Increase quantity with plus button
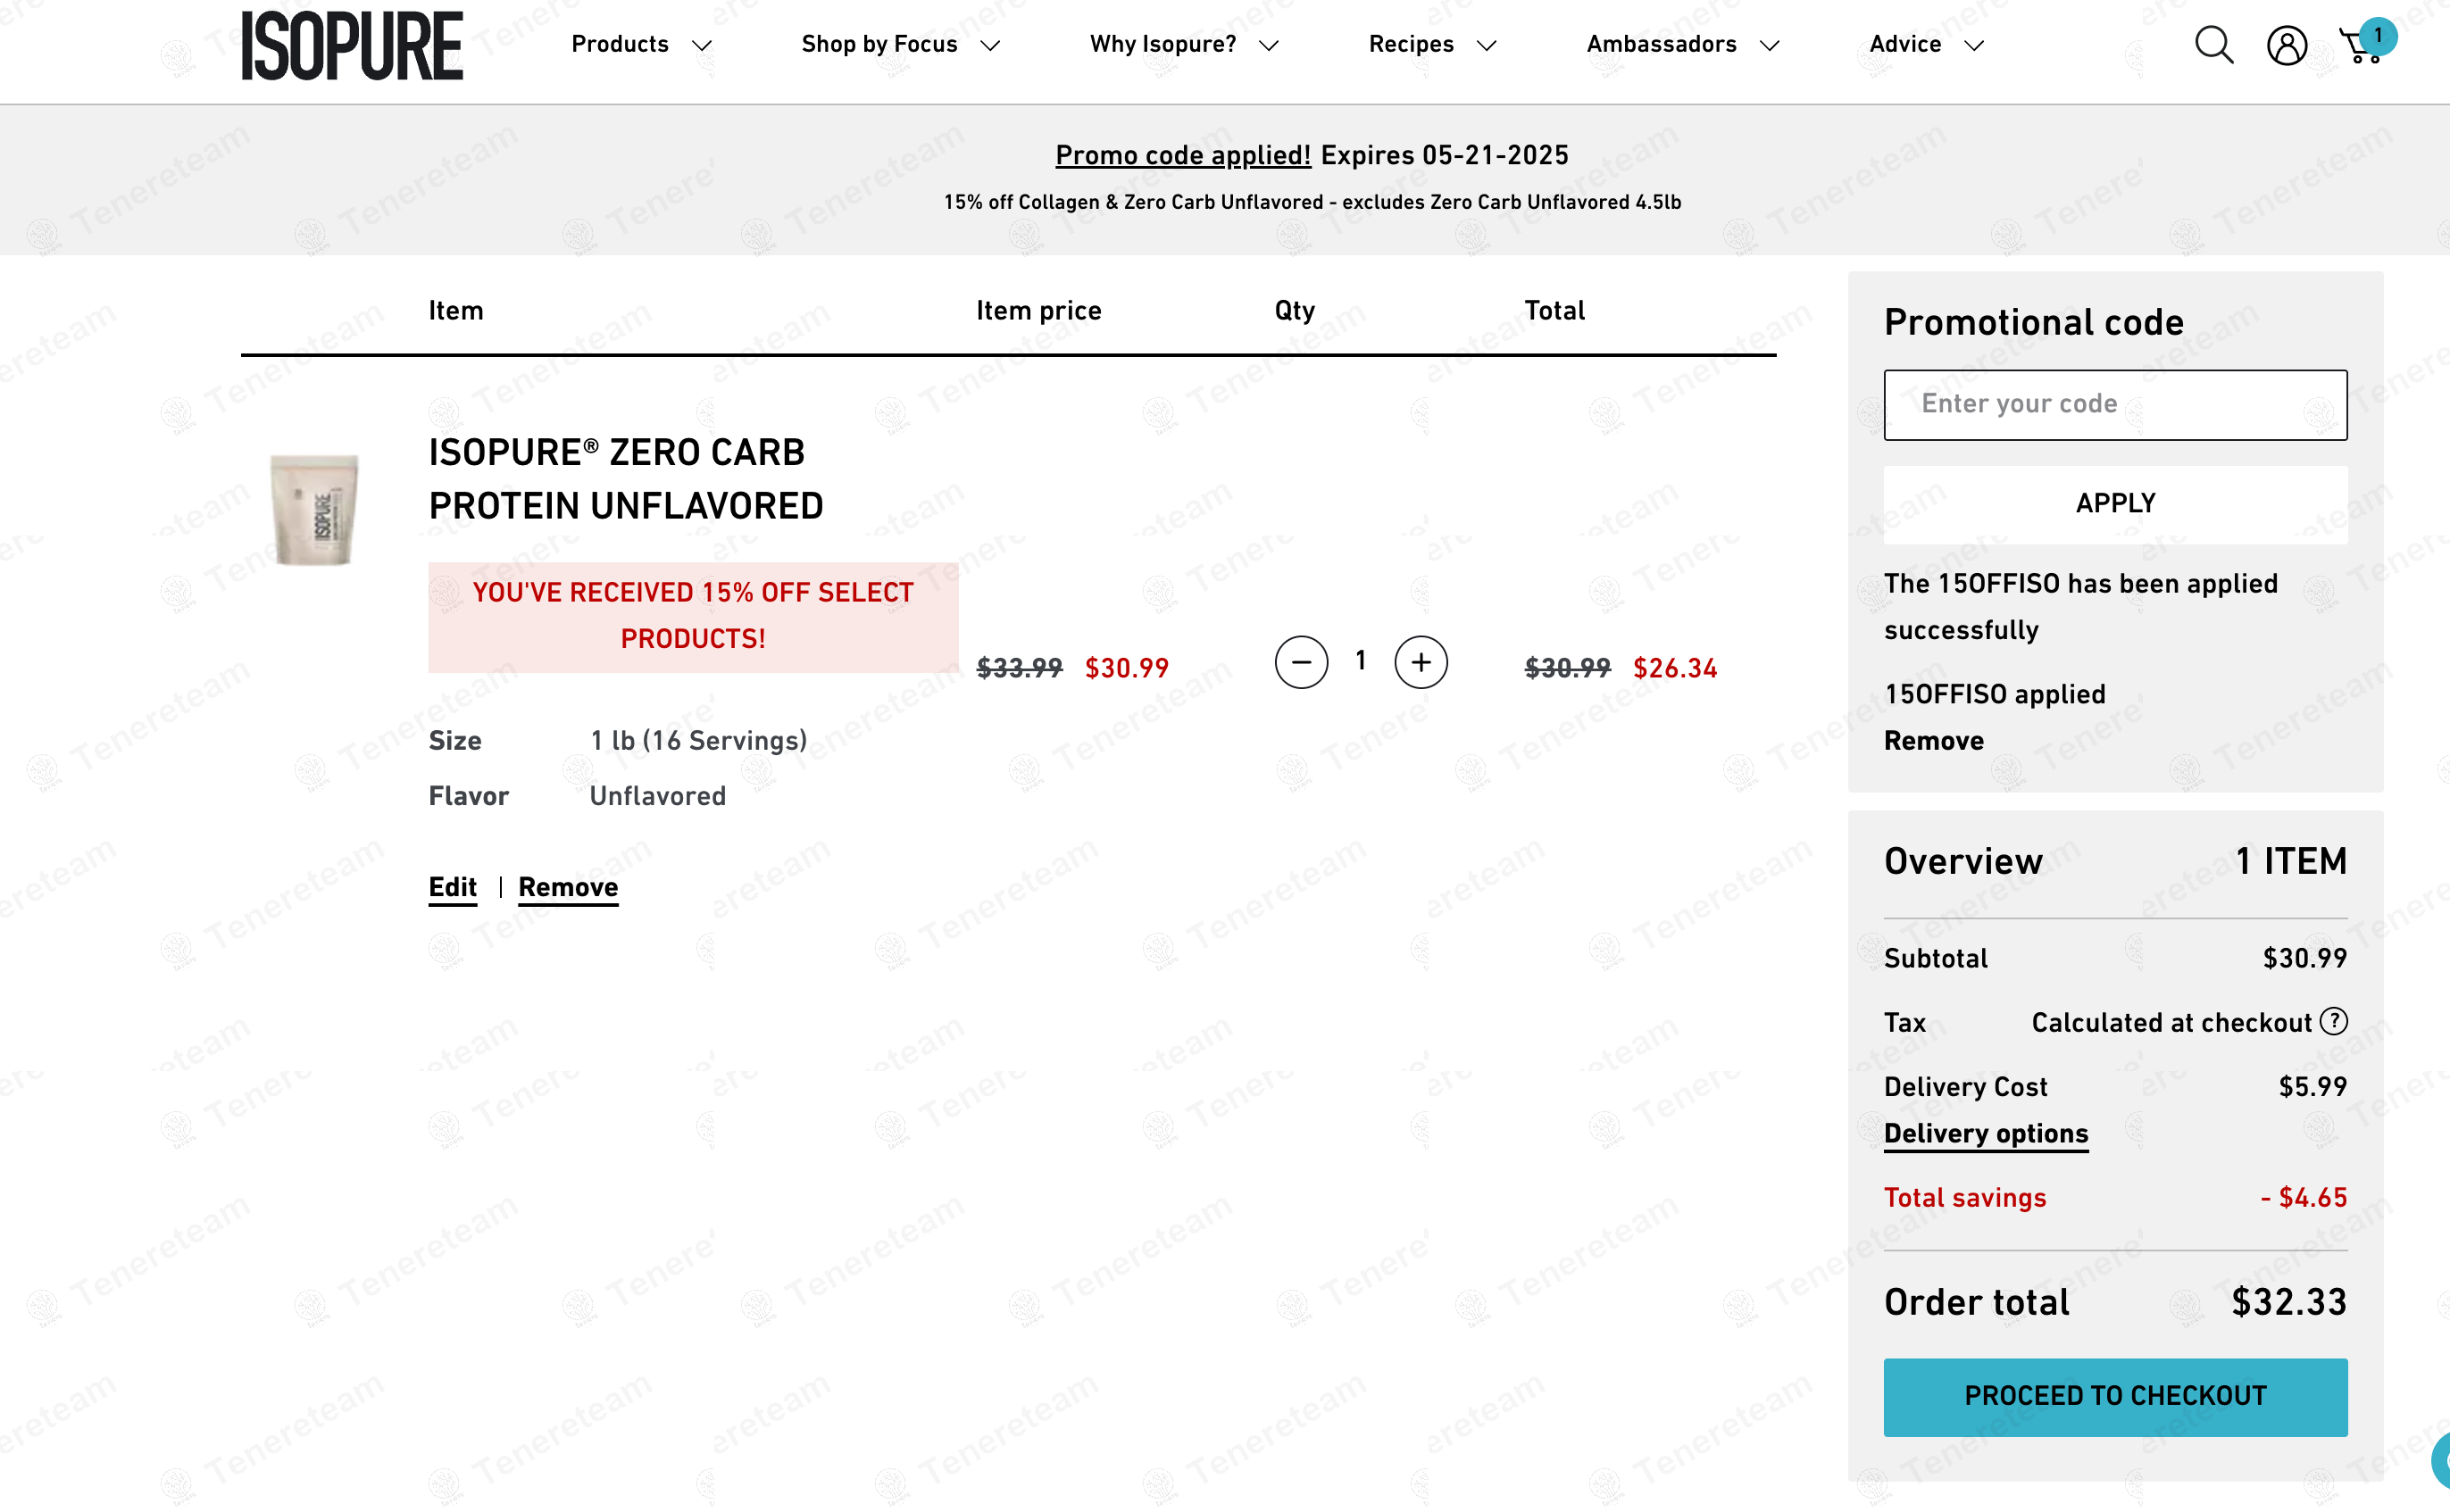This screenshot has height=1512, width=2450. (1420, 662)
